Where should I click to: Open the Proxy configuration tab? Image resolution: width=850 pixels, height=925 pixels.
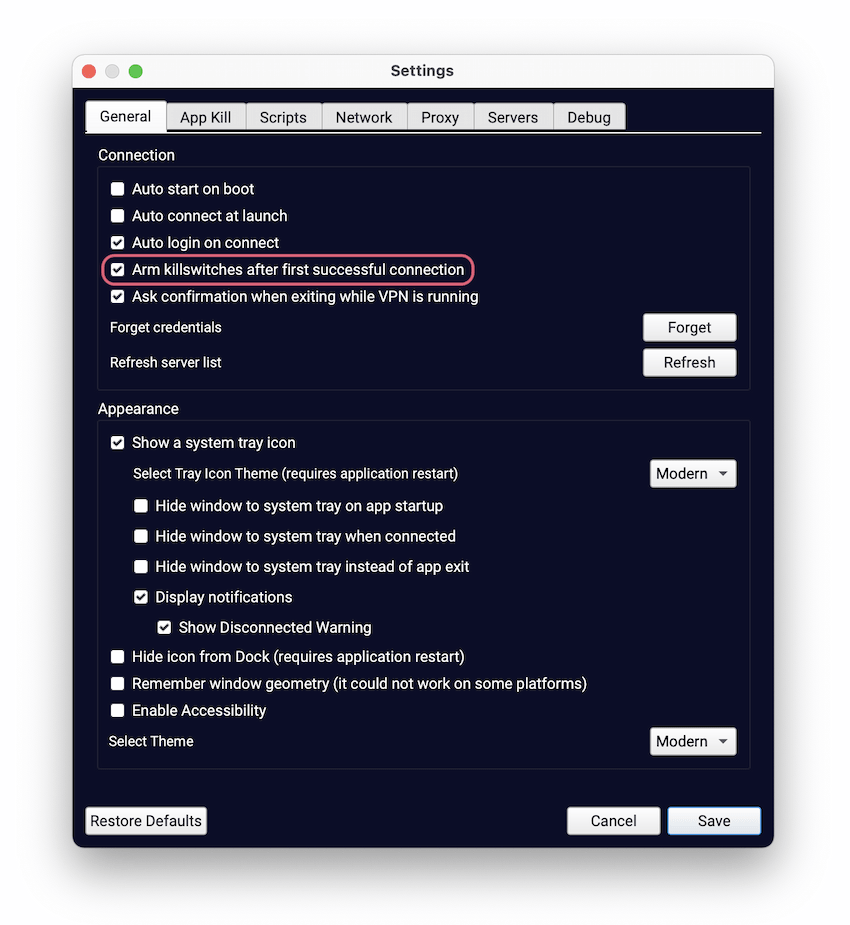(440, 117)
